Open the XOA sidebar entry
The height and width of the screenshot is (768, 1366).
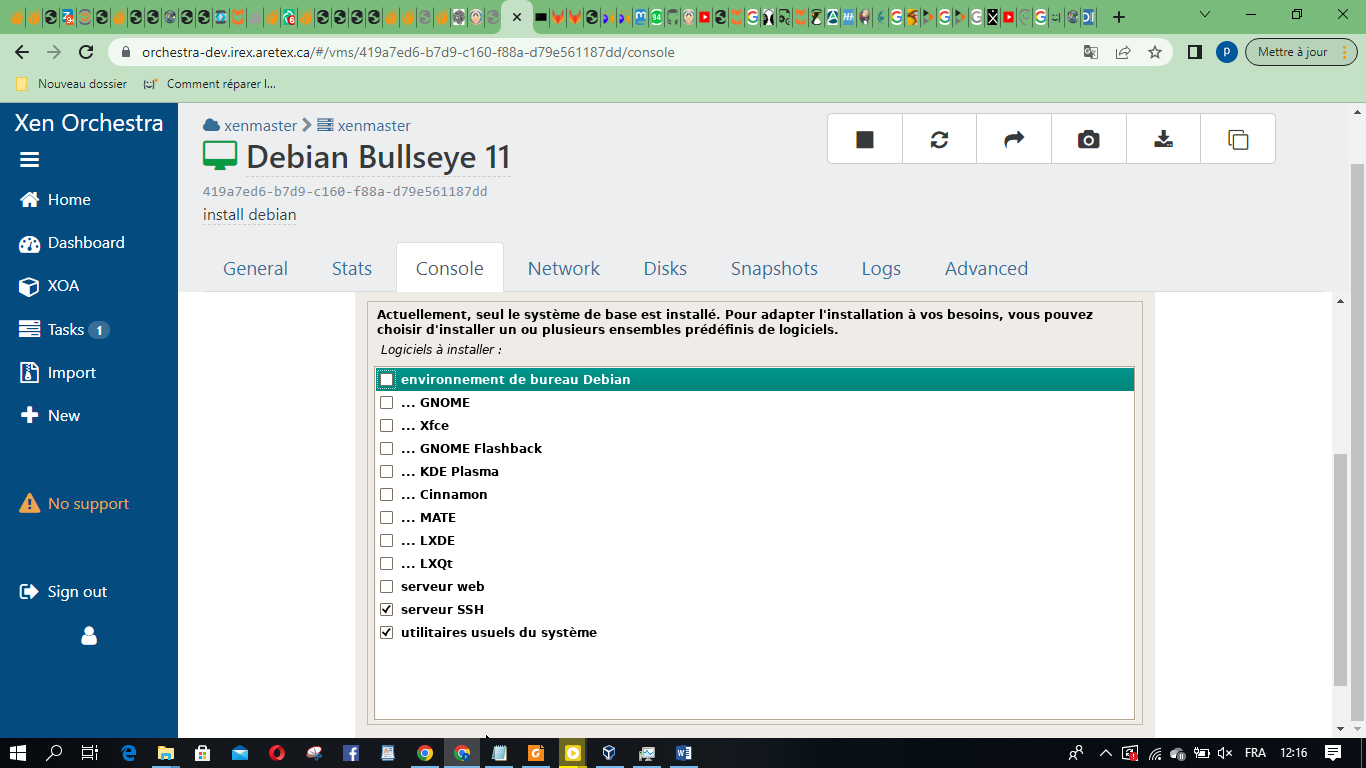[x=49, y=286]
